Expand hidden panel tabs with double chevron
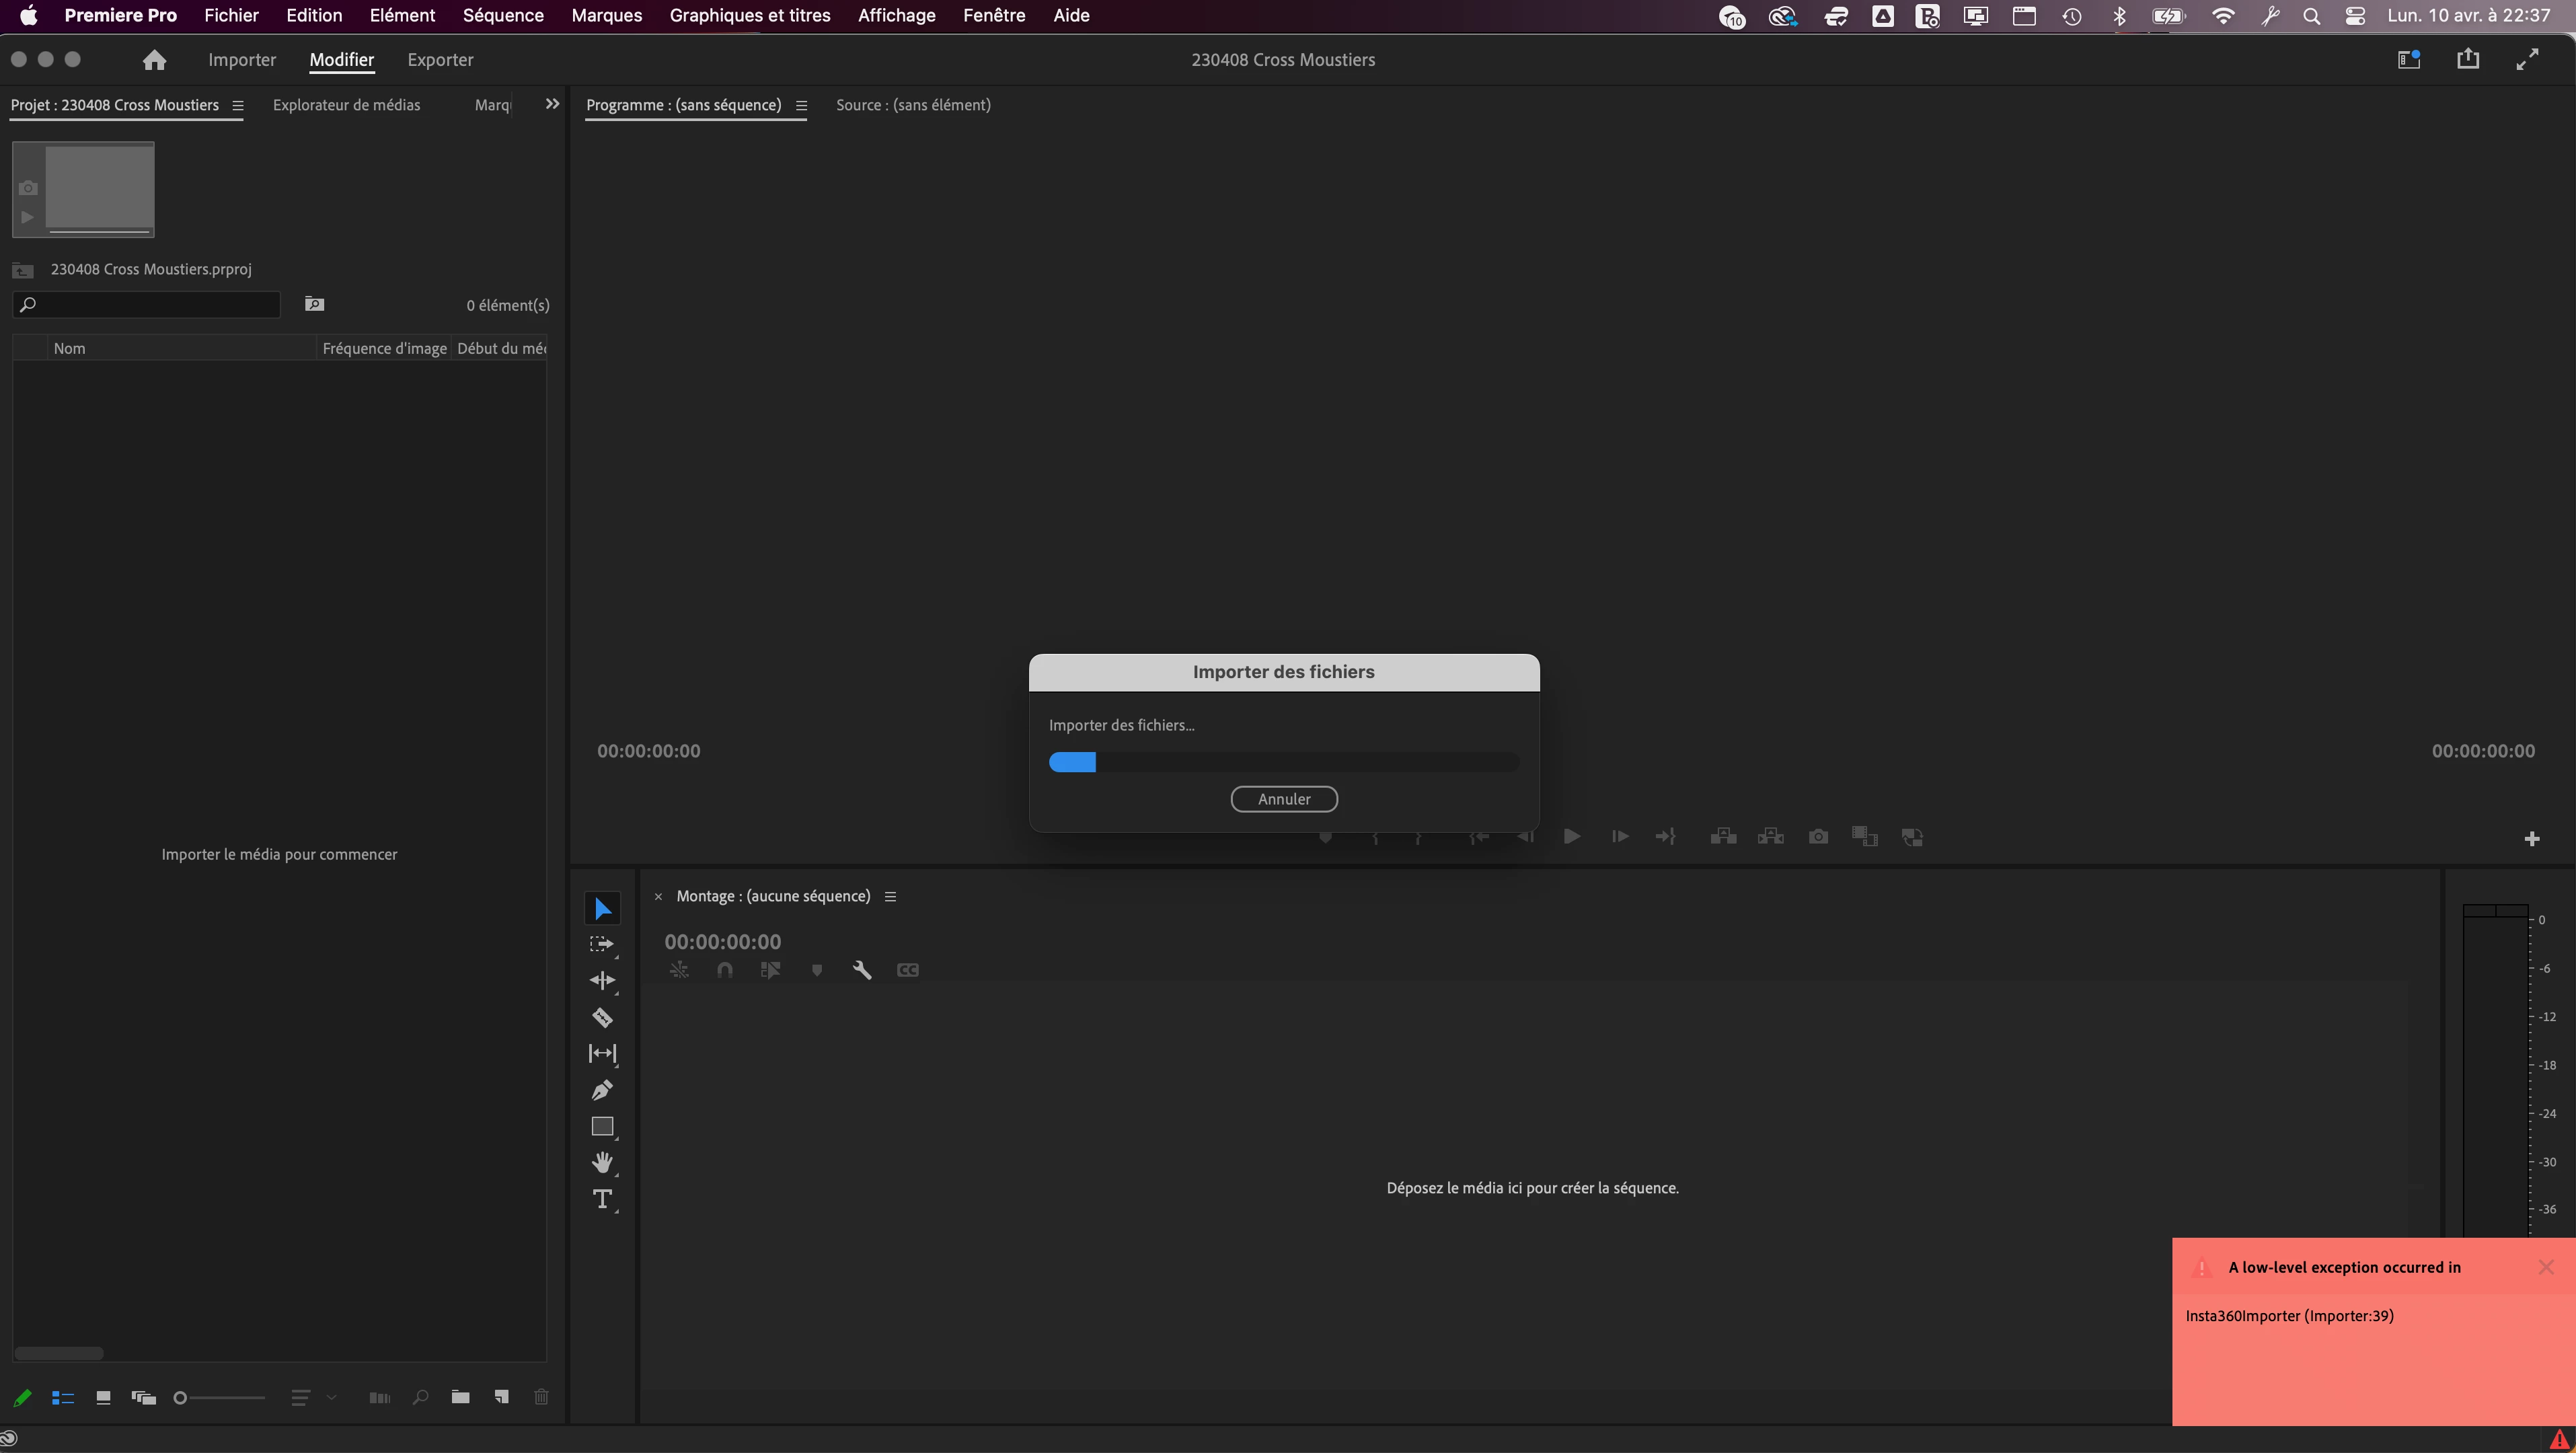 click(x=552, y=104)
